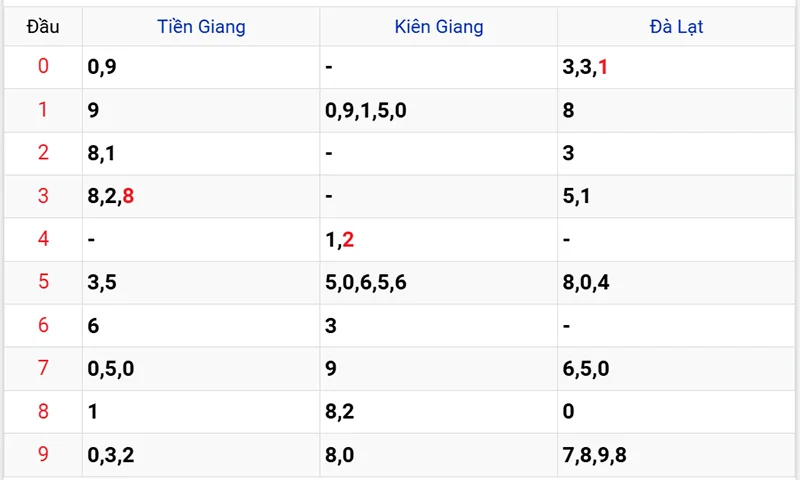
Task: Select the Kiên Giang cell showing 5,0,6,5,6
Action: [366, 282]
